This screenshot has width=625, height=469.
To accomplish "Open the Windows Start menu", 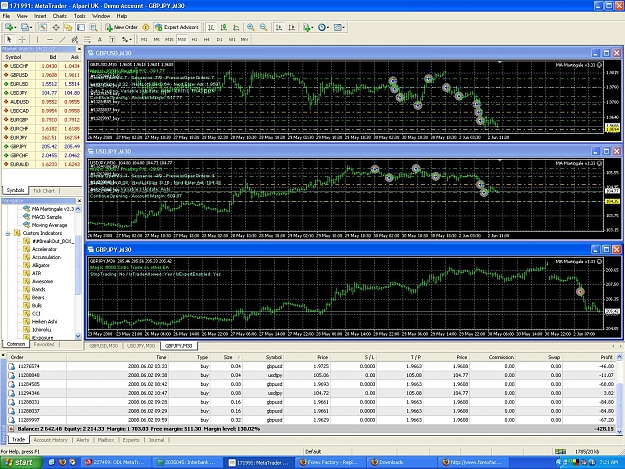I will (x=21, y=462).
